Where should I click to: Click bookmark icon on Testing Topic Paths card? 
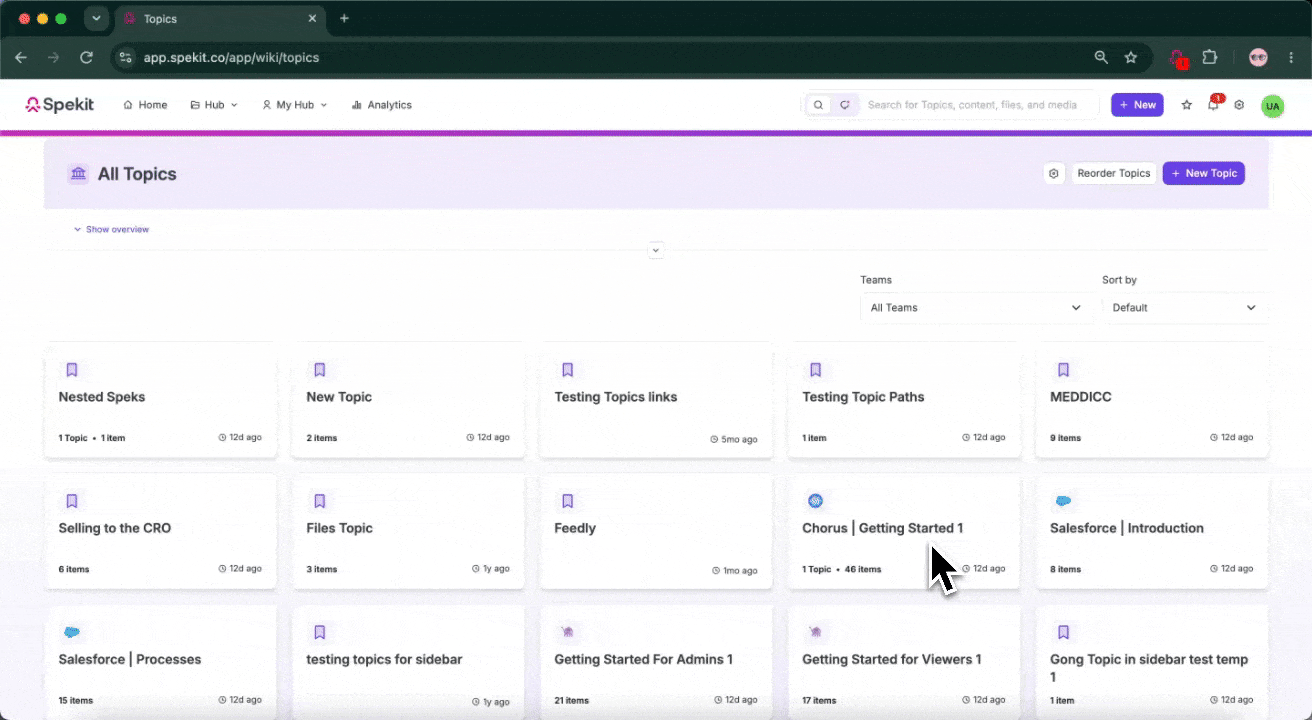(x=816, y=370)
